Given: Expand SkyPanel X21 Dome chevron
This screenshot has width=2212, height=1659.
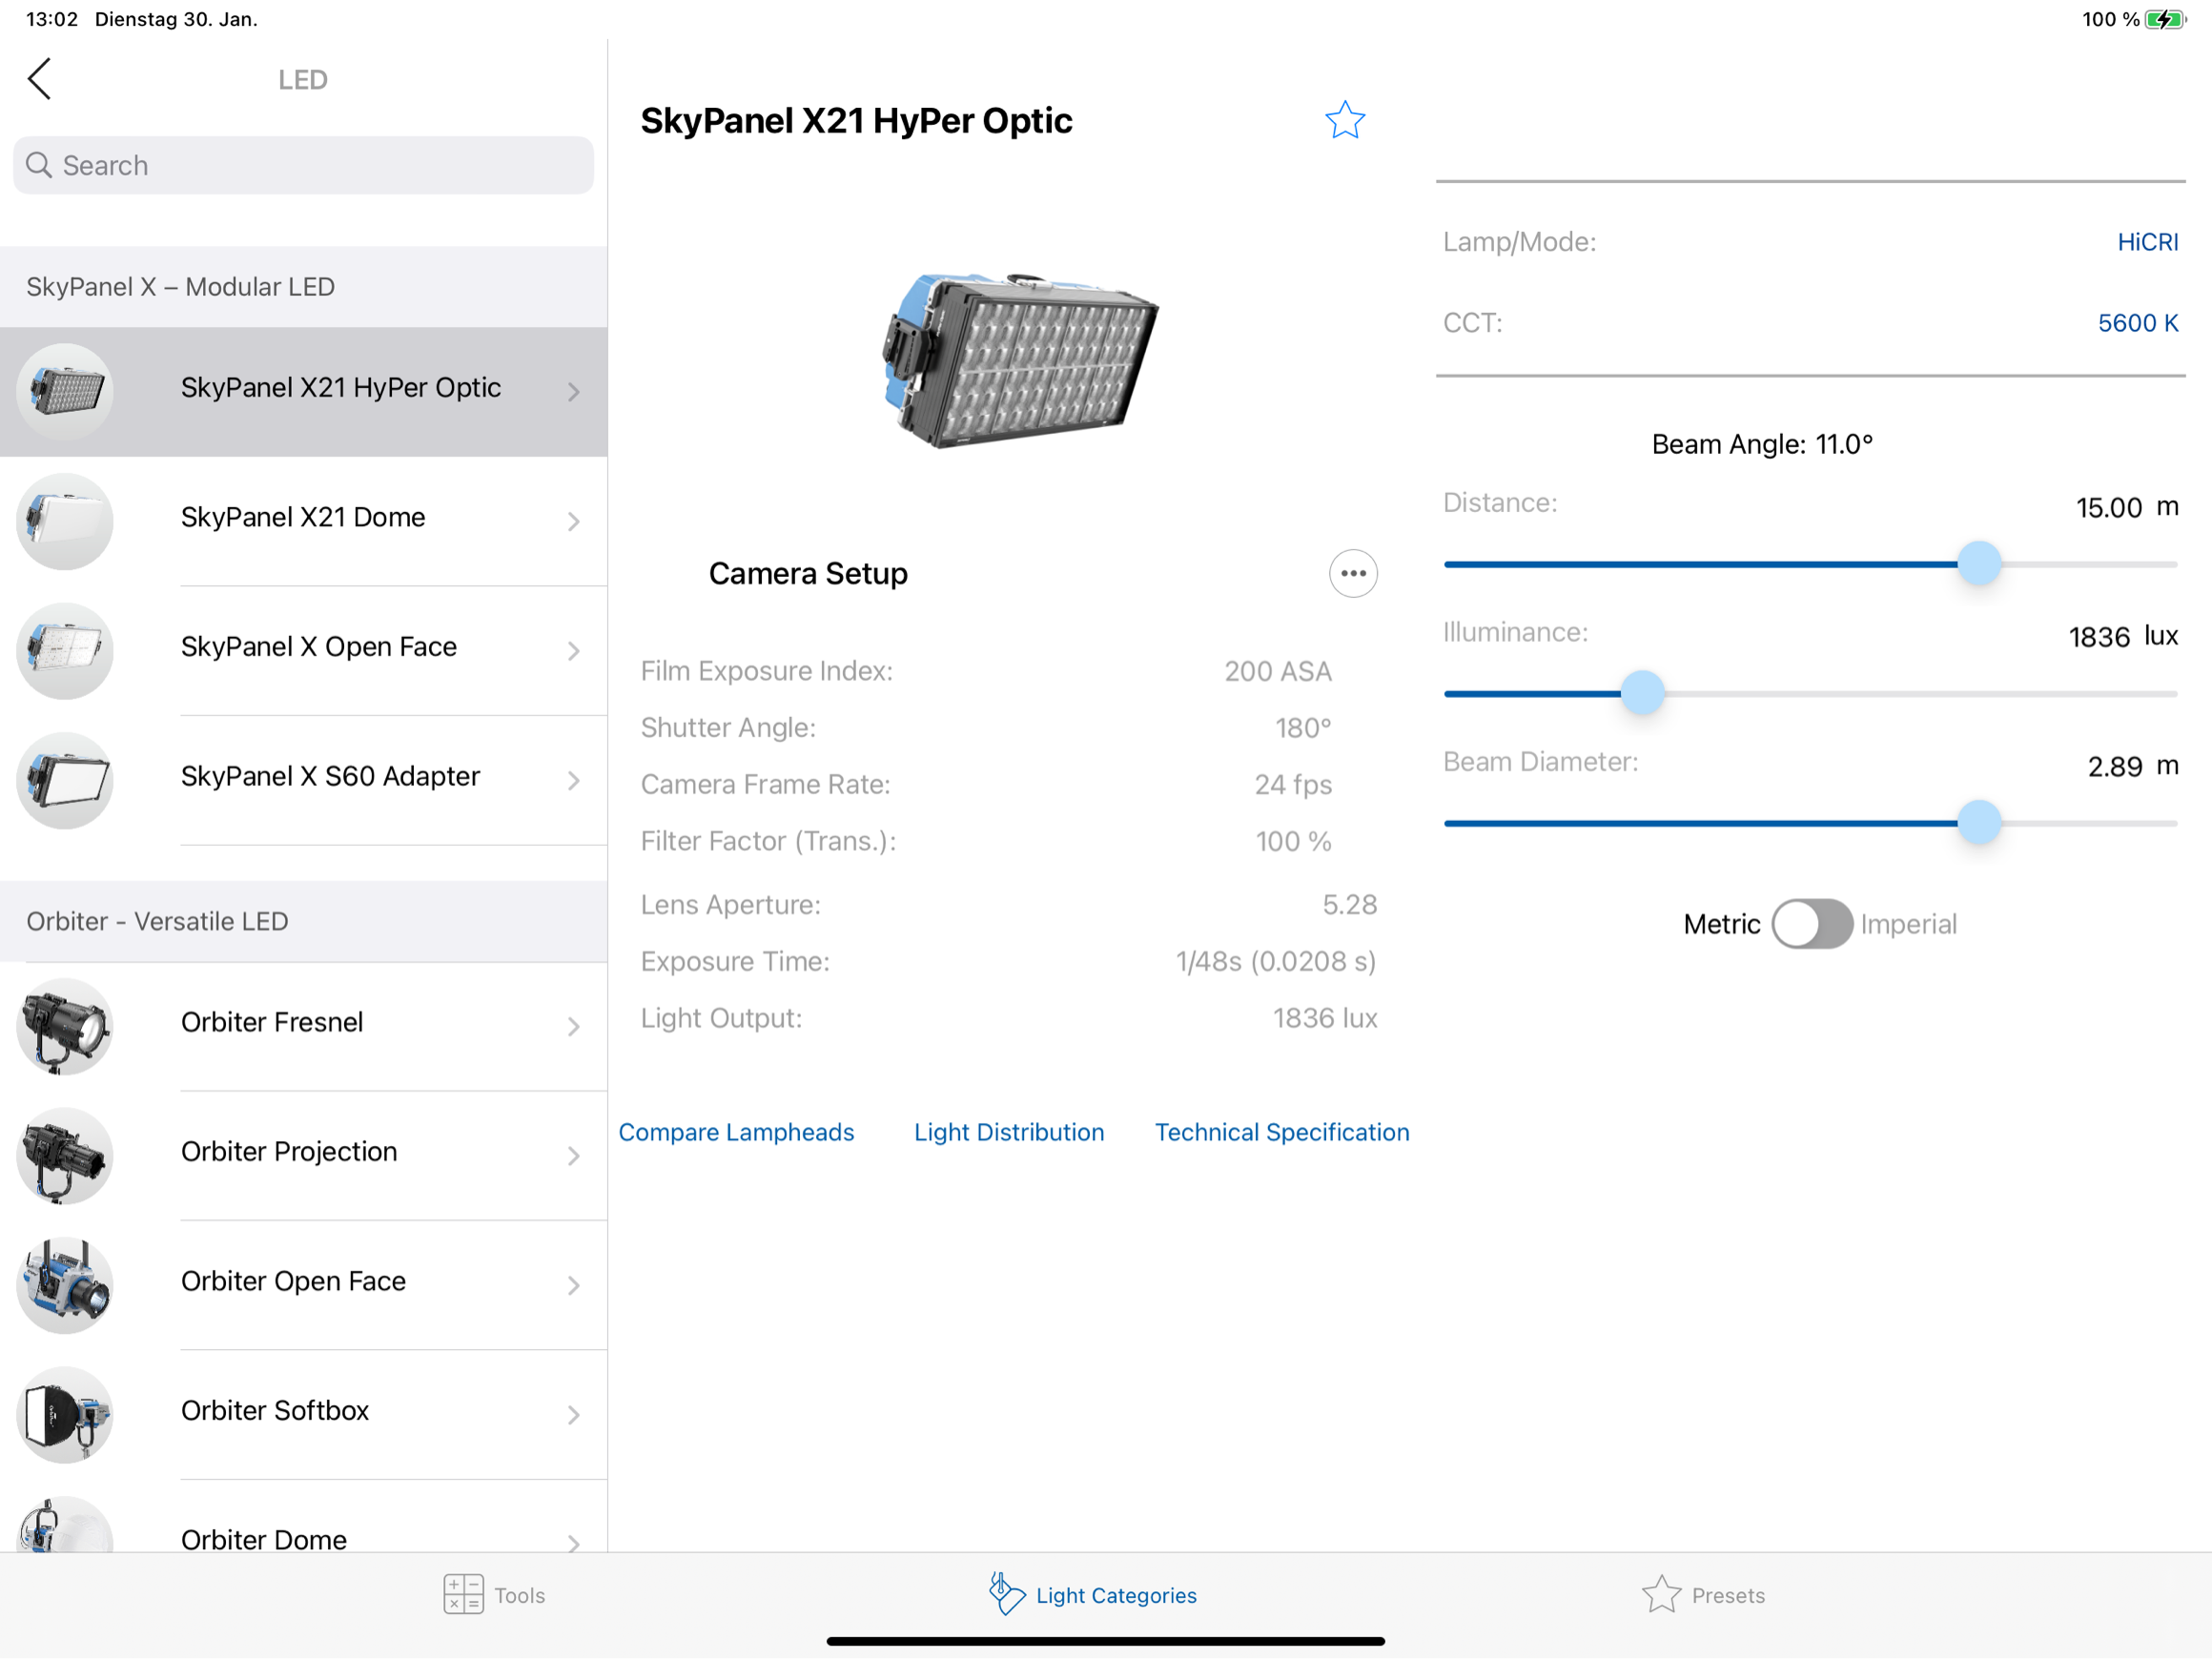Looking at the screenshot, I should pyautogui.click(x=573, y=521).
